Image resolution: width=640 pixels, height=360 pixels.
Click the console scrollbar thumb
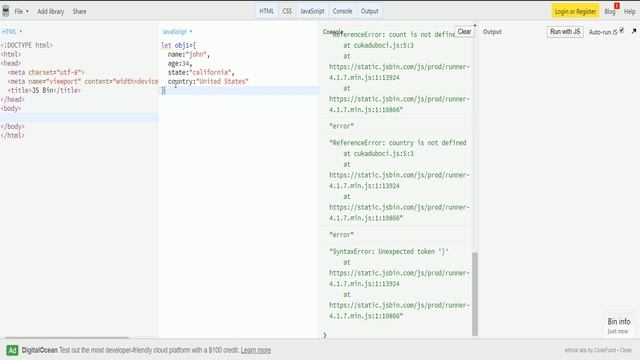475,294
